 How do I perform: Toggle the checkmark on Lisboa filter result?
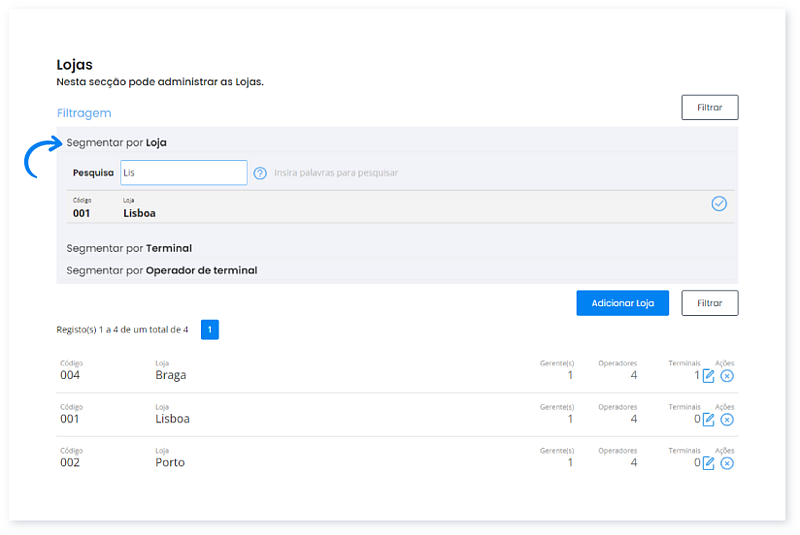pyautogui.click(x=718, y=204)
